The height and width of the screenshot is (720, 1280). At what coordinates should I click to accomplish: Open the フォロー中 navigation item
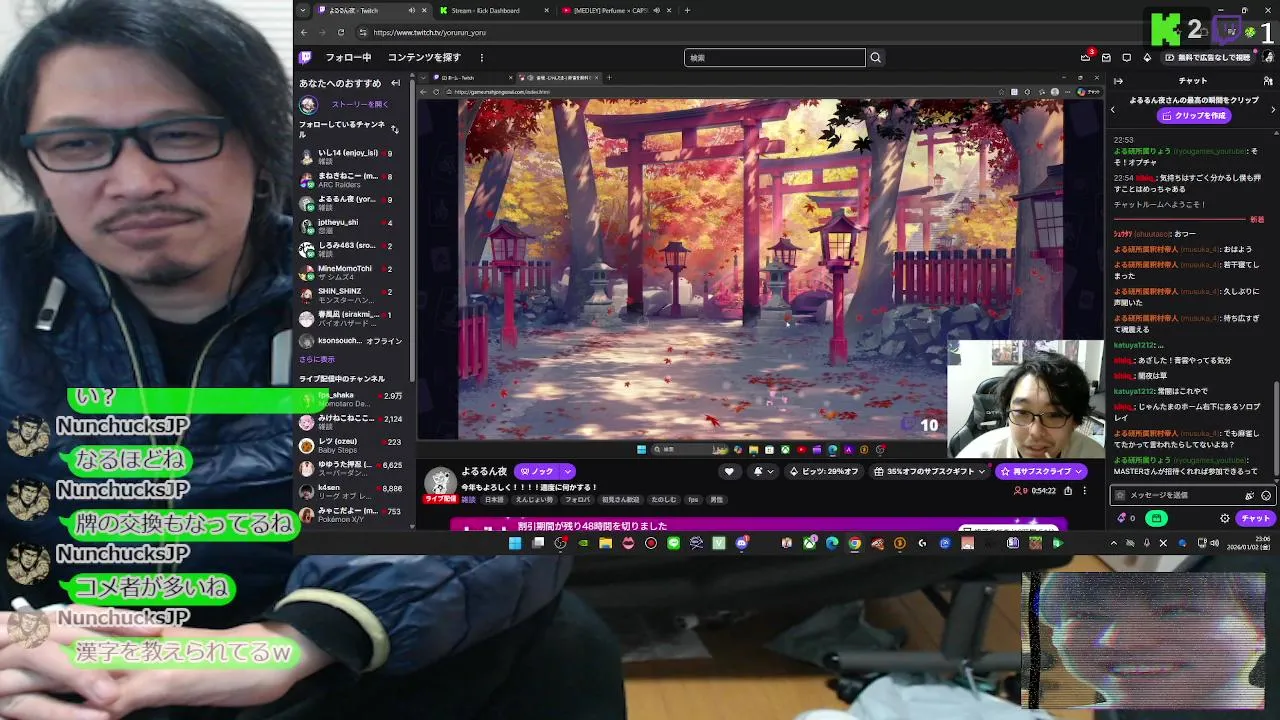pyautogui.click(x=348, y=58)
